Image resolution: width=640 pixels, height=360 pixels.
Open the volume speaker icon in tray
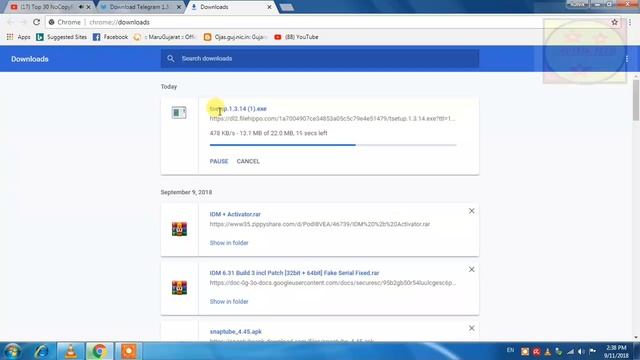coord(581,351)
